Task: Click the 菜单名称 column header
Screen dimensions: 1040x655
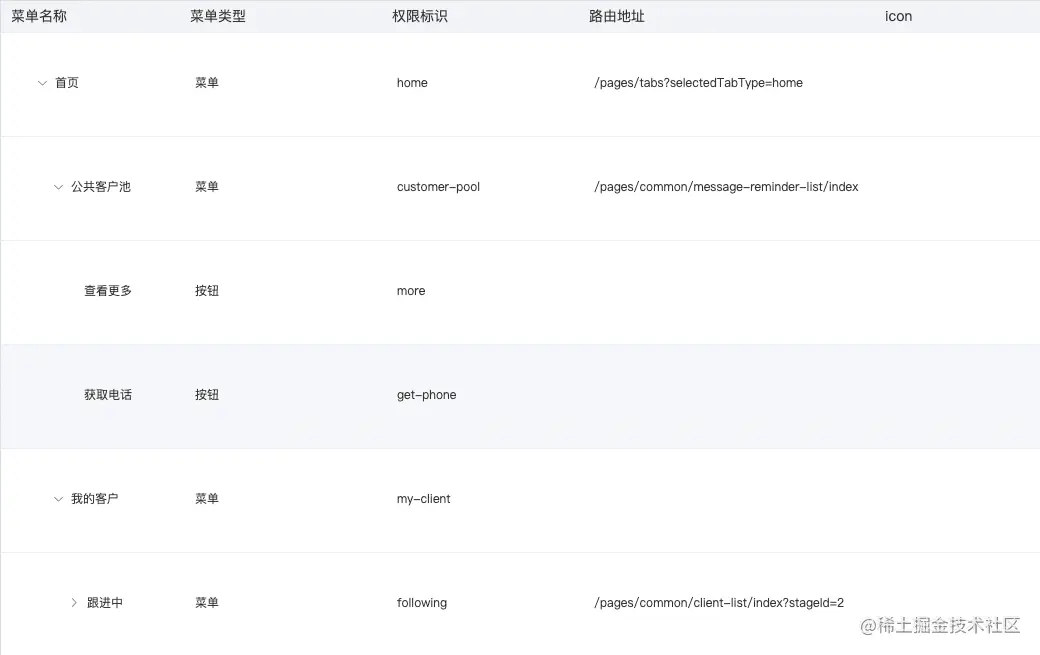Action: tap(39, 16)
